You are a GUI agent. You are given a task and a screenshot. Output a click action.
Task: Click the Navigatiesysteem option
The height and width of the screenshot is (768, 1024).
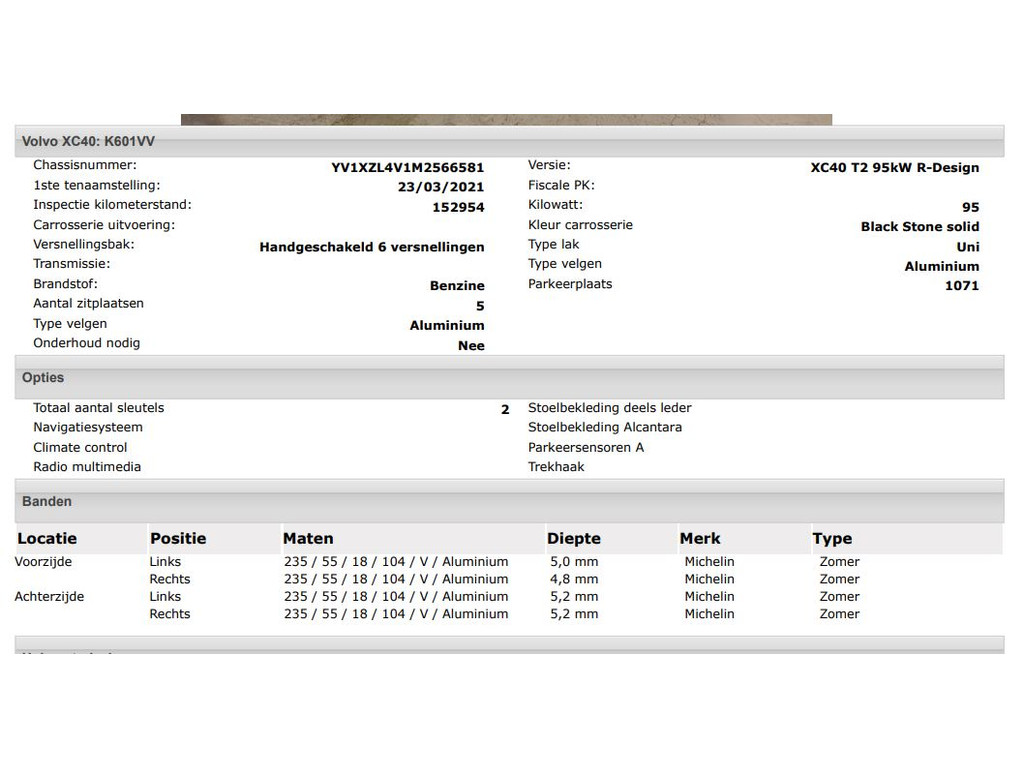88,428
